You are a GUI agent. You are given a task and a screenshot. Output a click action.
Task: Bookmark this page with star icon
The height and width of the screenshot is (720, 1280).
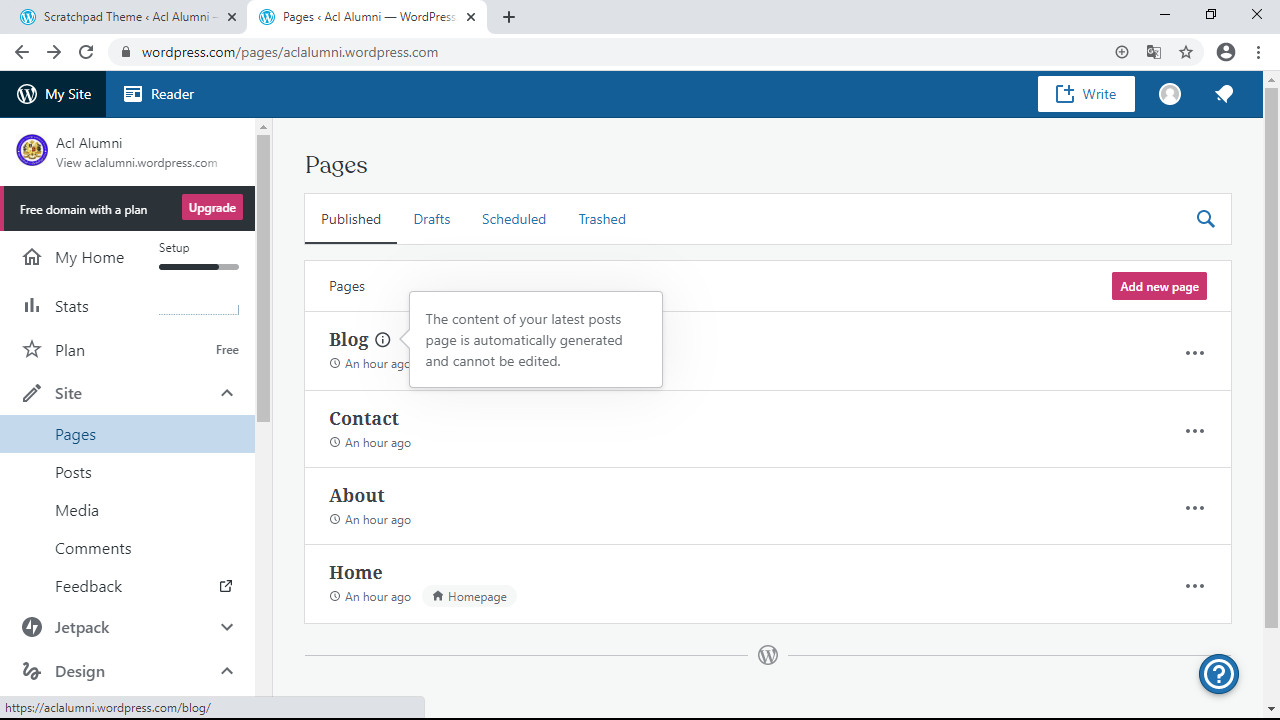(x=1186, y=52)
